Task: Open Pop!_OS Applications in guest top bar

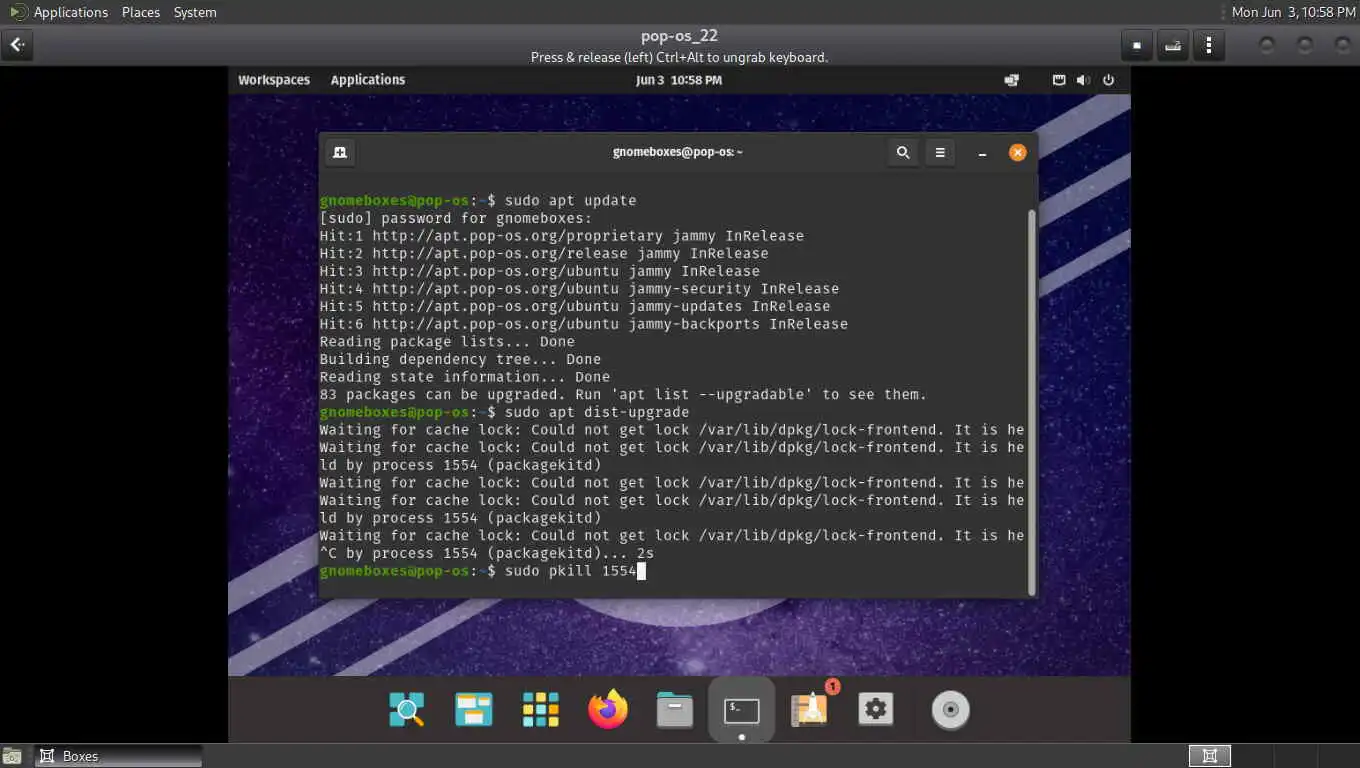Action: click(x=368, y=80)
